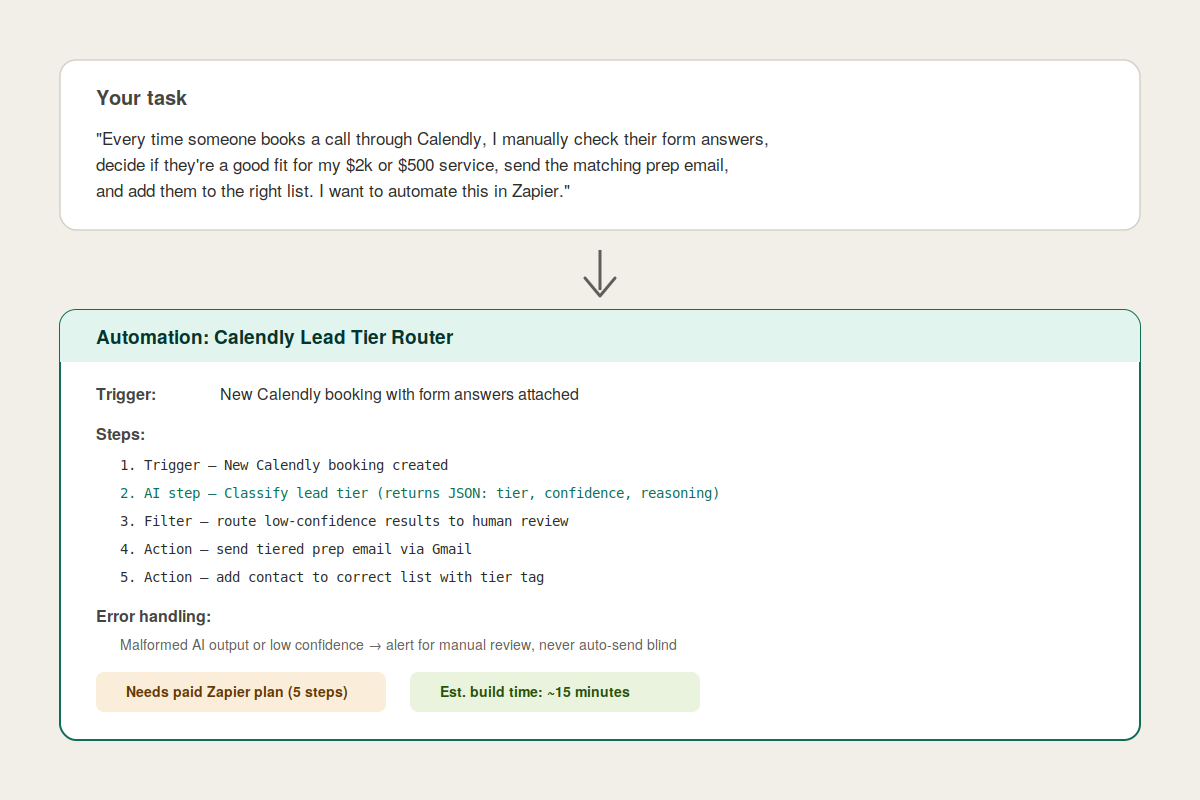The height and width of the screenshot is (800, 1200).
Task: Click the 'Est. build time: ~15 minutes' badge
Action: point(555,692)
